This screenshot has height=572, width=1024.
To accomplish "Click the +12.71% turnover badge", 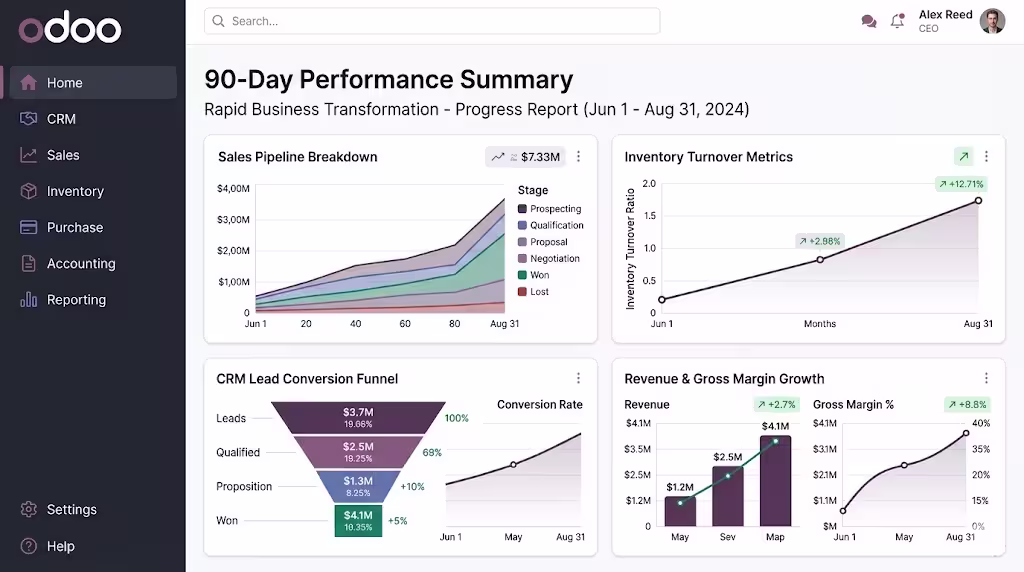I will tap(961, 184).
